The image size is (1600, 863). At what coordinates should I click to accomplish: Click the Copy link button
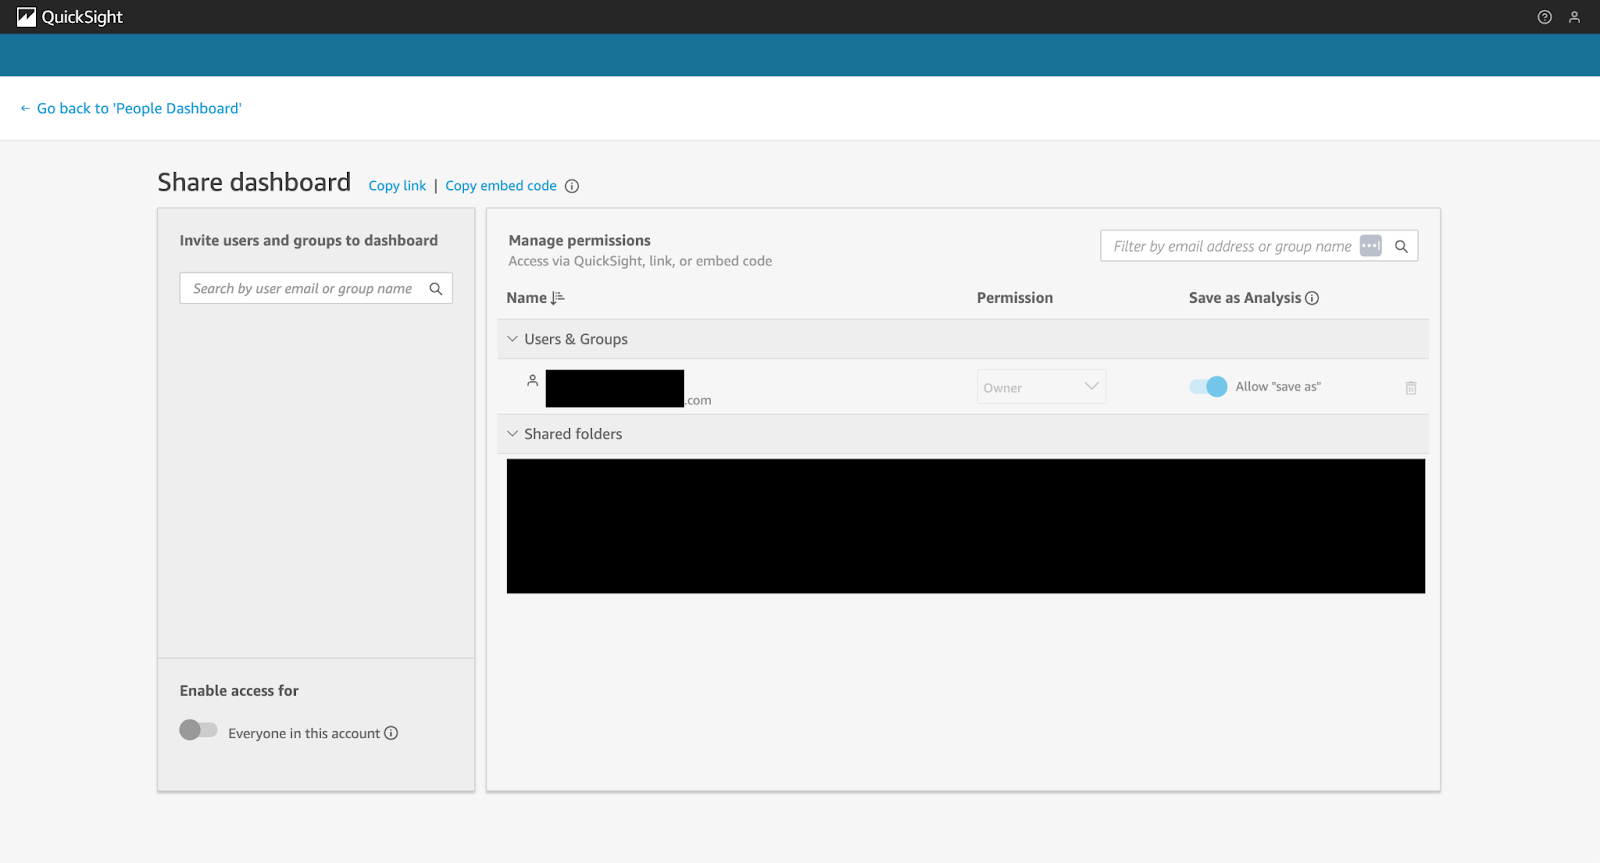397,186
